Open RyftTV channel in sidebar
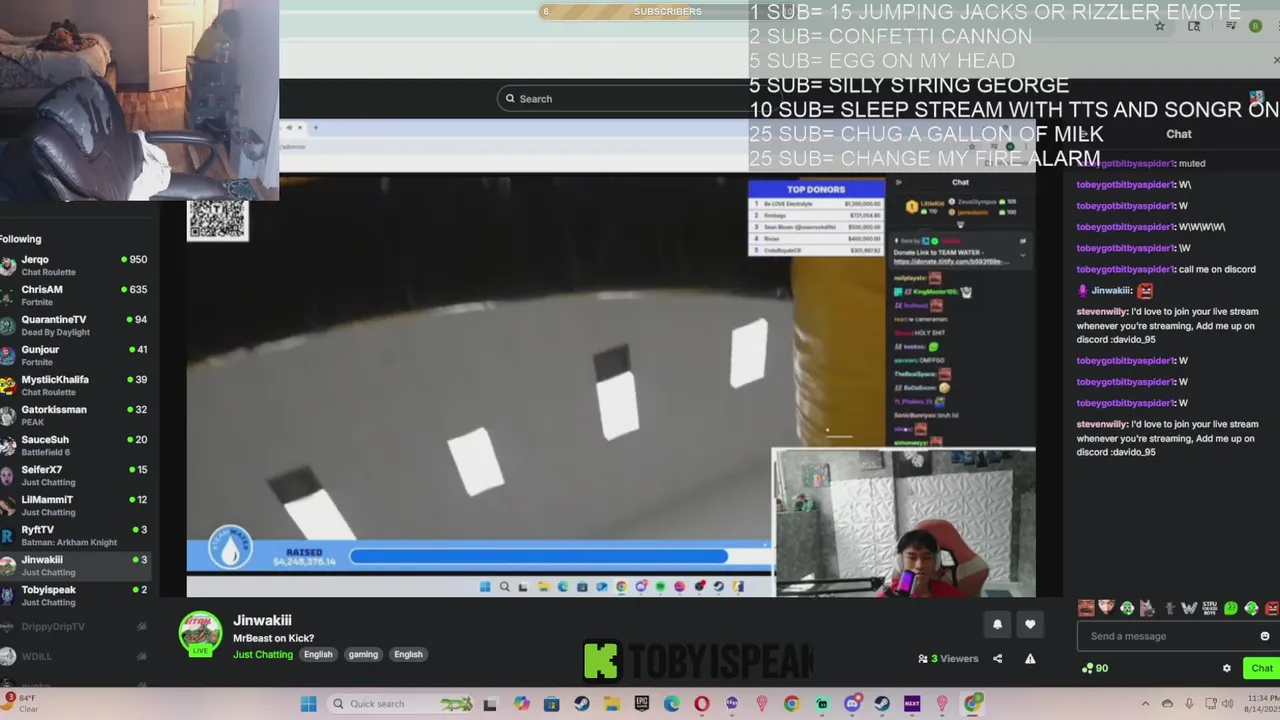 (x=75, y=535)
